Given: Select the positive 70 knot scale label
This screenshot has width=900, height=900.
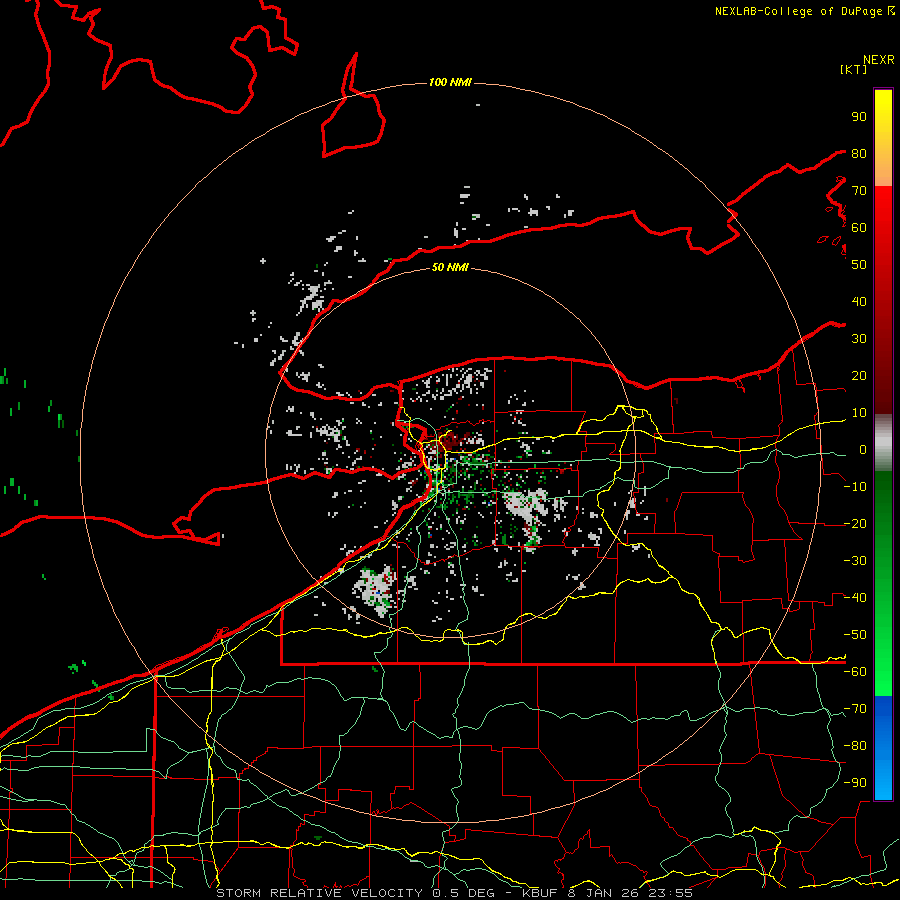Looking at the screenshot, I should pyautogui.click(x=859, y=191).
